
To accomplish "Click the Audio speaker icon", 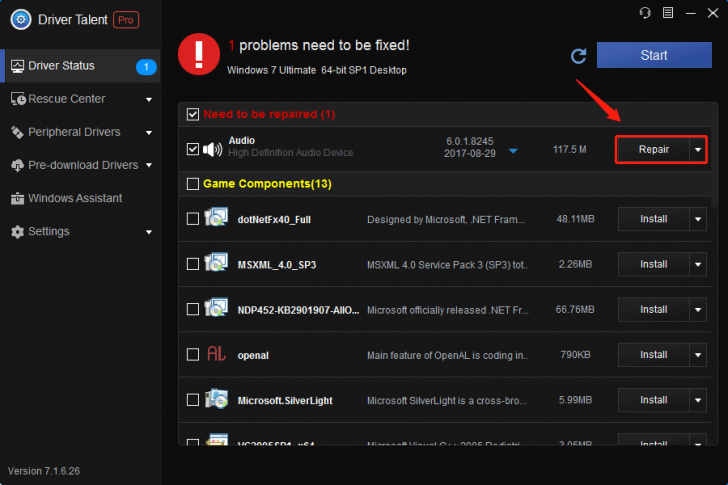I will tap(213, 149).
